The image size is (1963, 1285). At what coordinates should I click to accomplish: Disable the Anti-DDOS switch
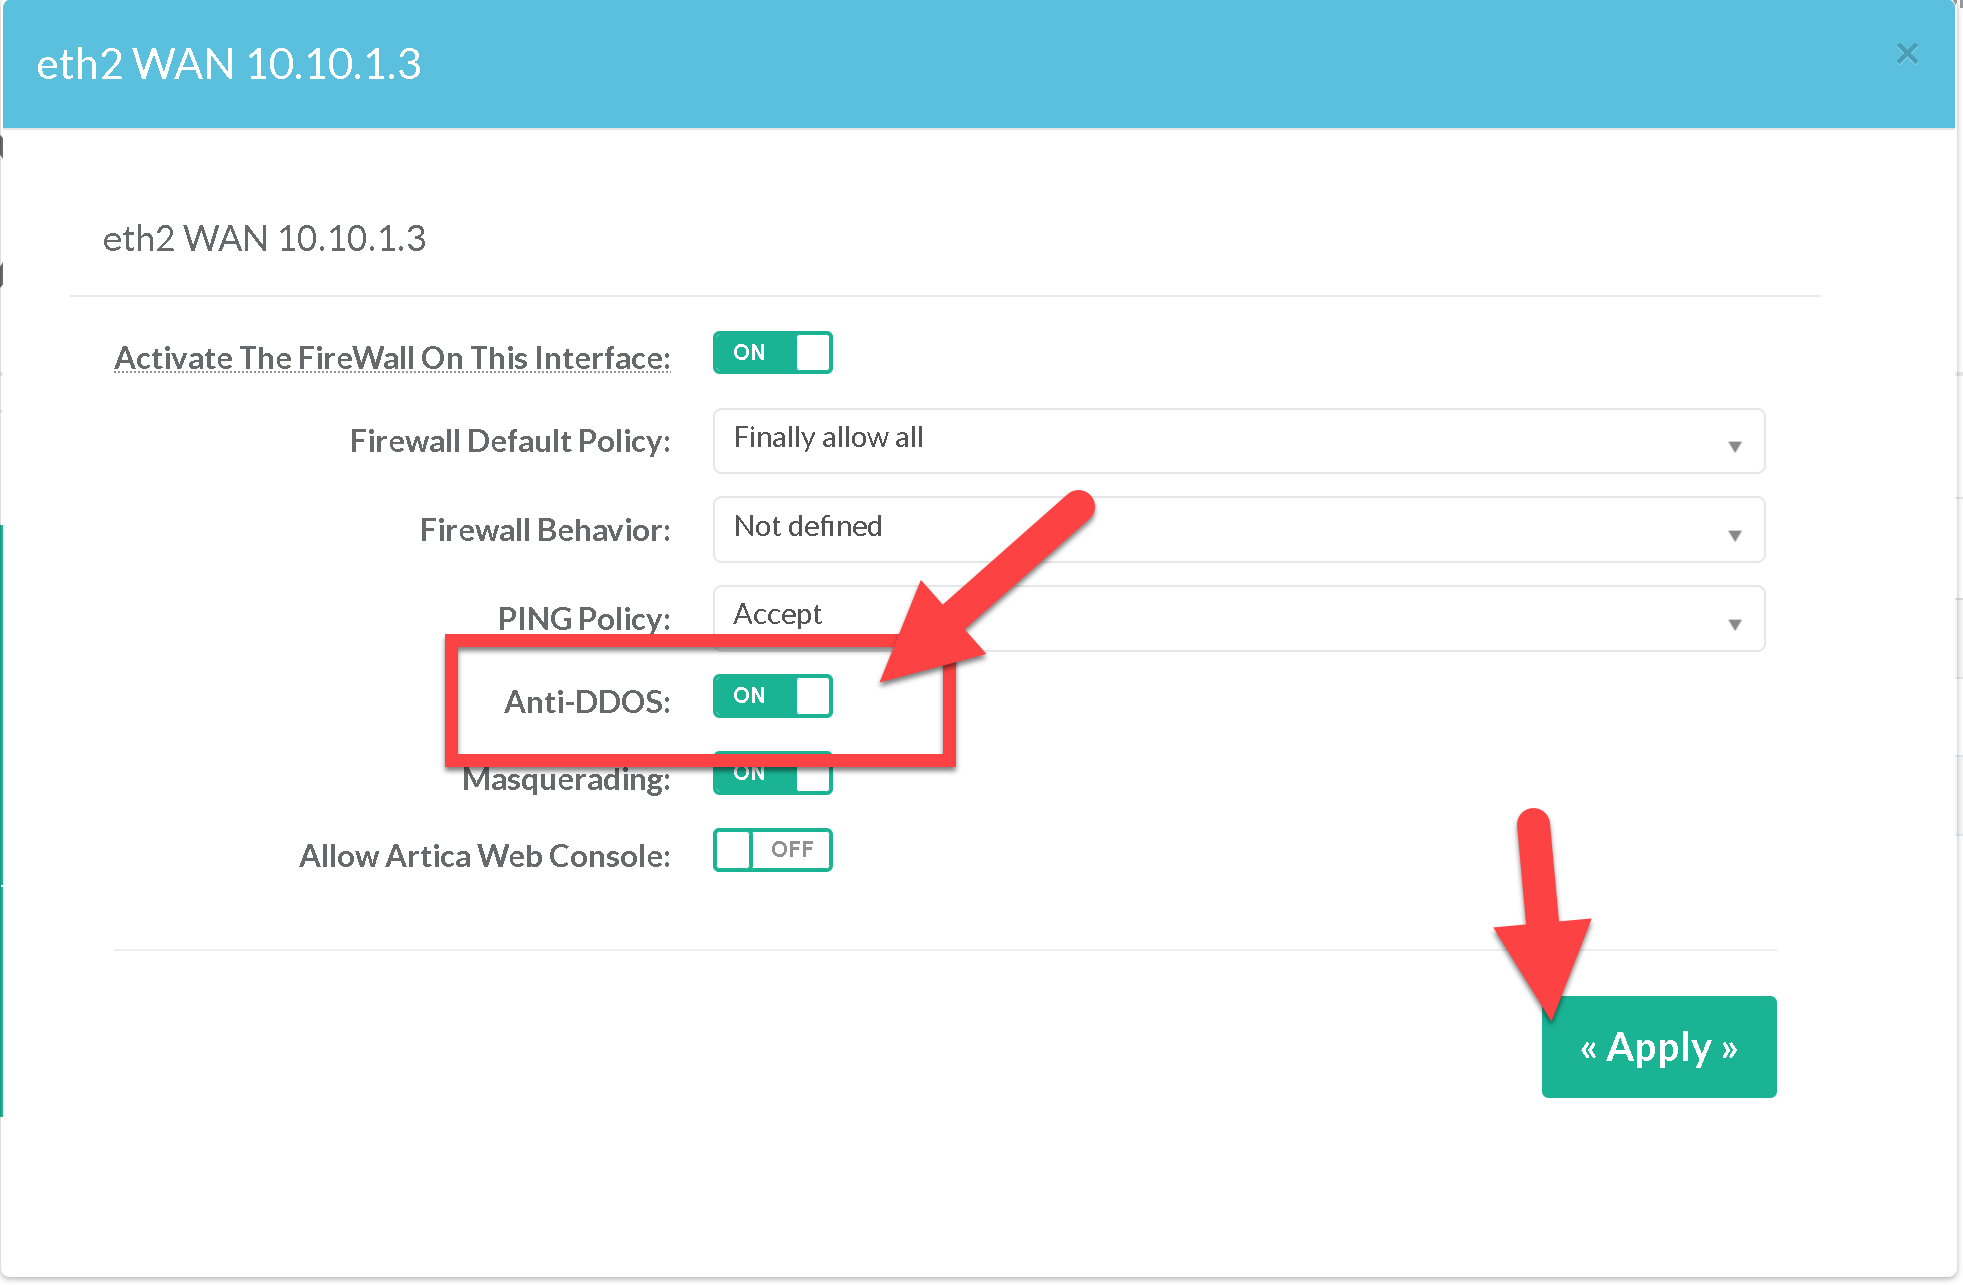coord(772,696)
